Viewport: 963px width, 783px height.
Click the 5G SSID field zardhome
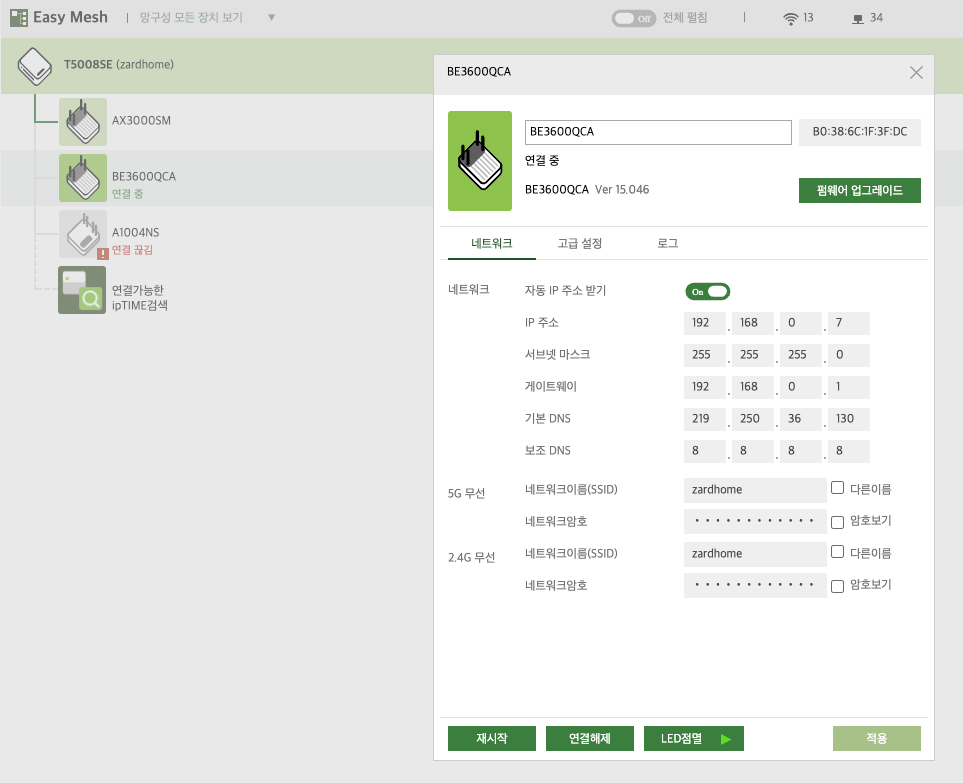pyautogui.click(x=755, y=490)
